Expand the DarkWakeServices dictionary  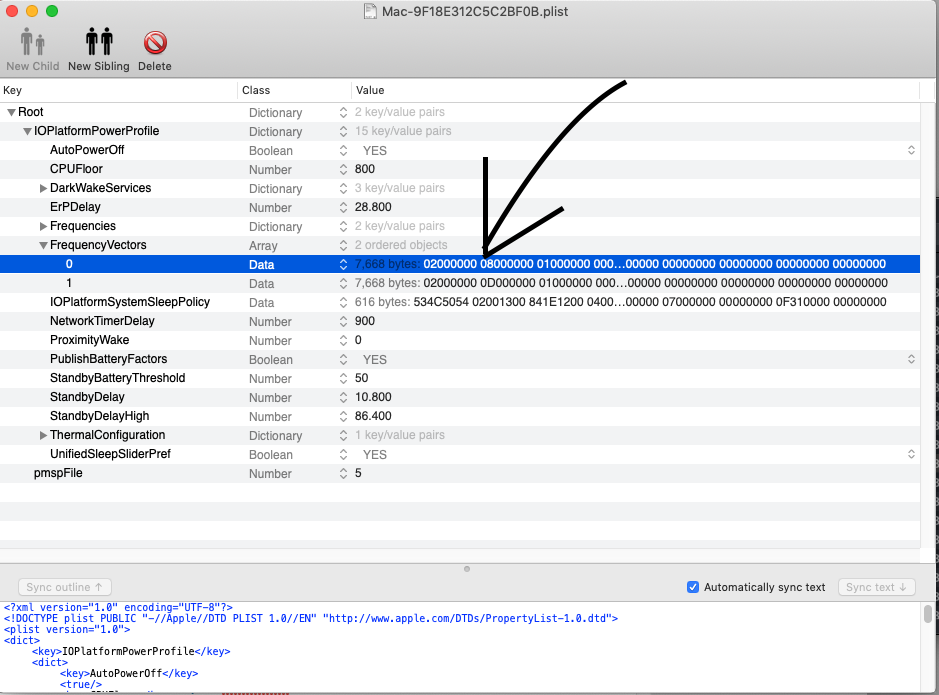pos(43,188)
